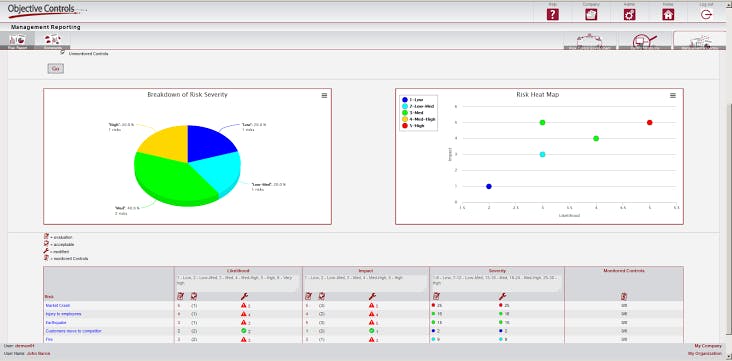
Task: Toggle the Unmonitored Controls checkbox
Action: (x=63, y=52)
